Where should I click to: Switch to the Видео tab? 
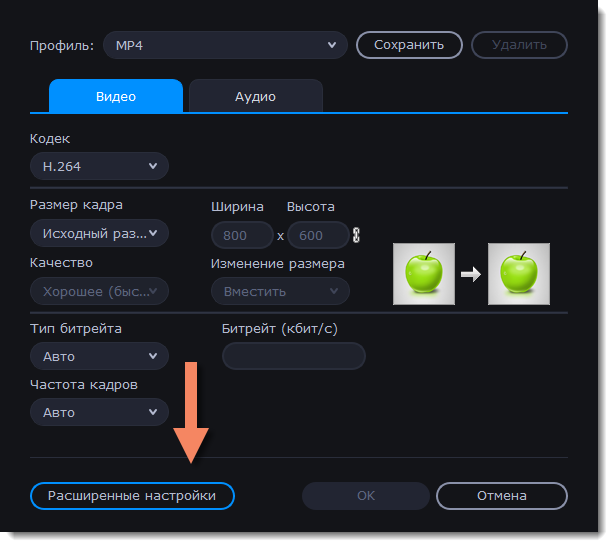point(116,97)
